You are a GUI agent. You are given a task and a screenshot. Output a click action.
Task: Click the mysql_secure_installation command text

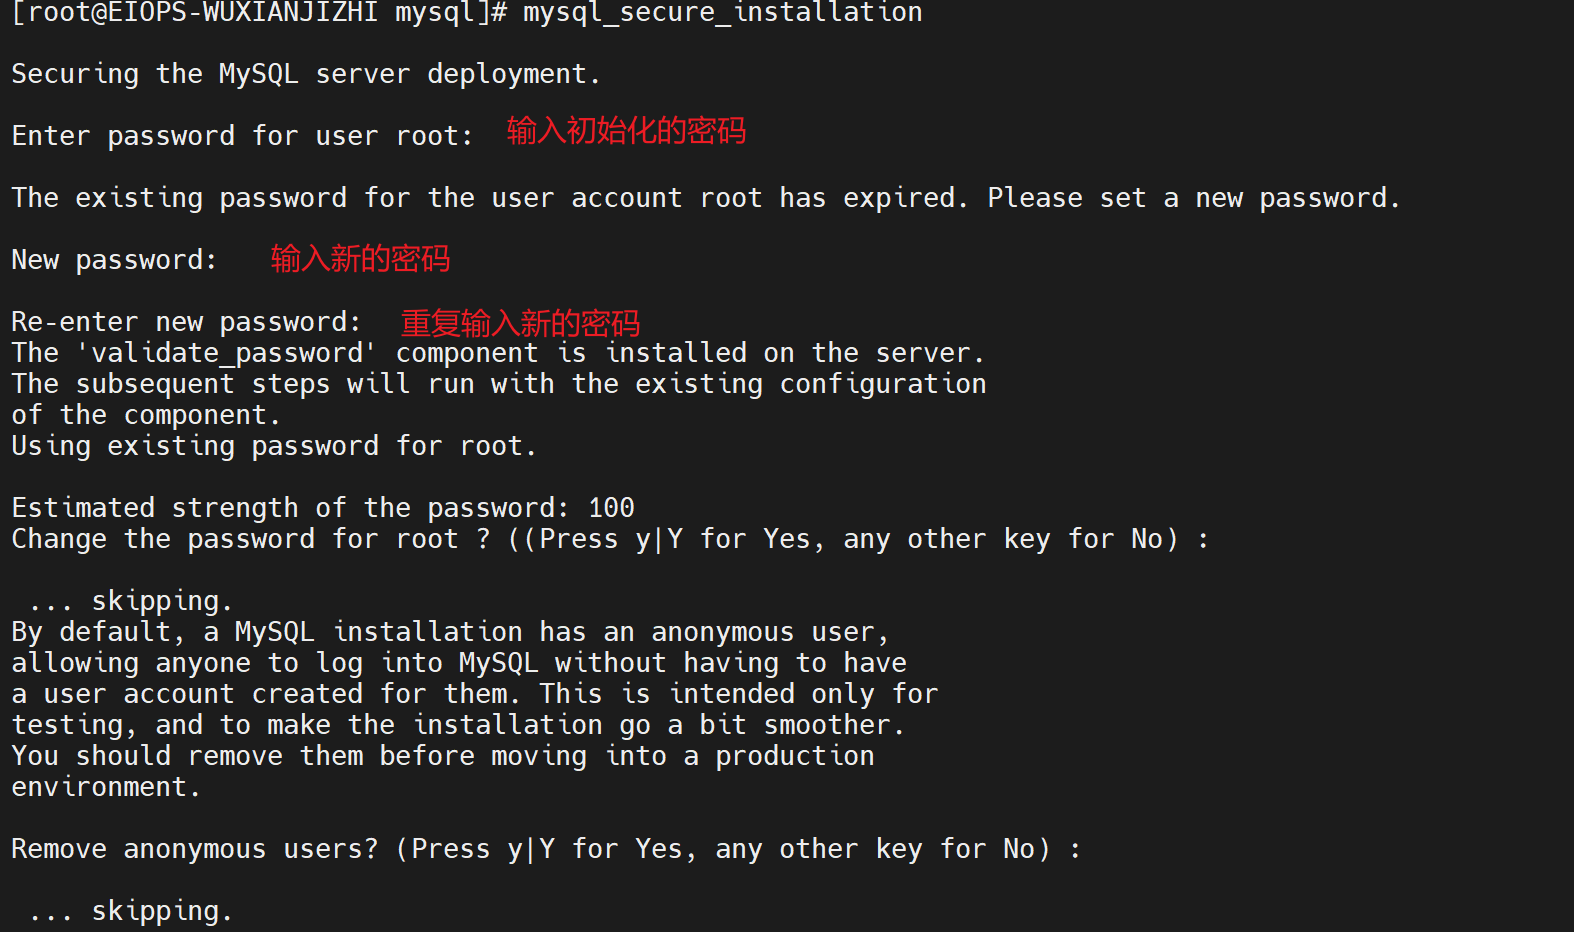722,13
